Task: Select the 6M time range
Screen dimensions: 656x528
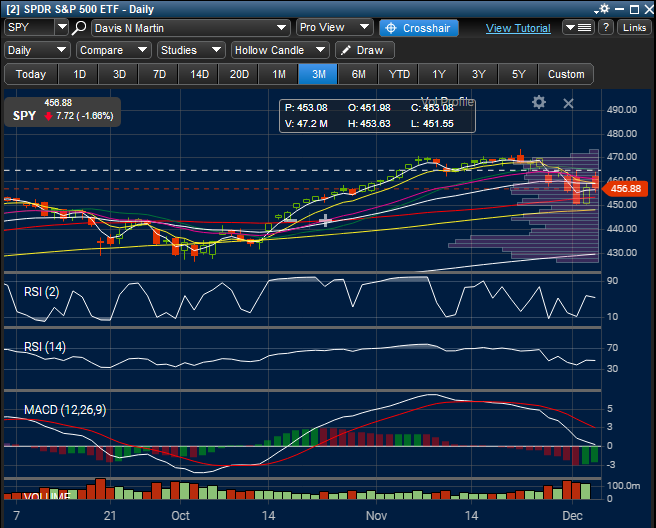Action: coord(359,74)
